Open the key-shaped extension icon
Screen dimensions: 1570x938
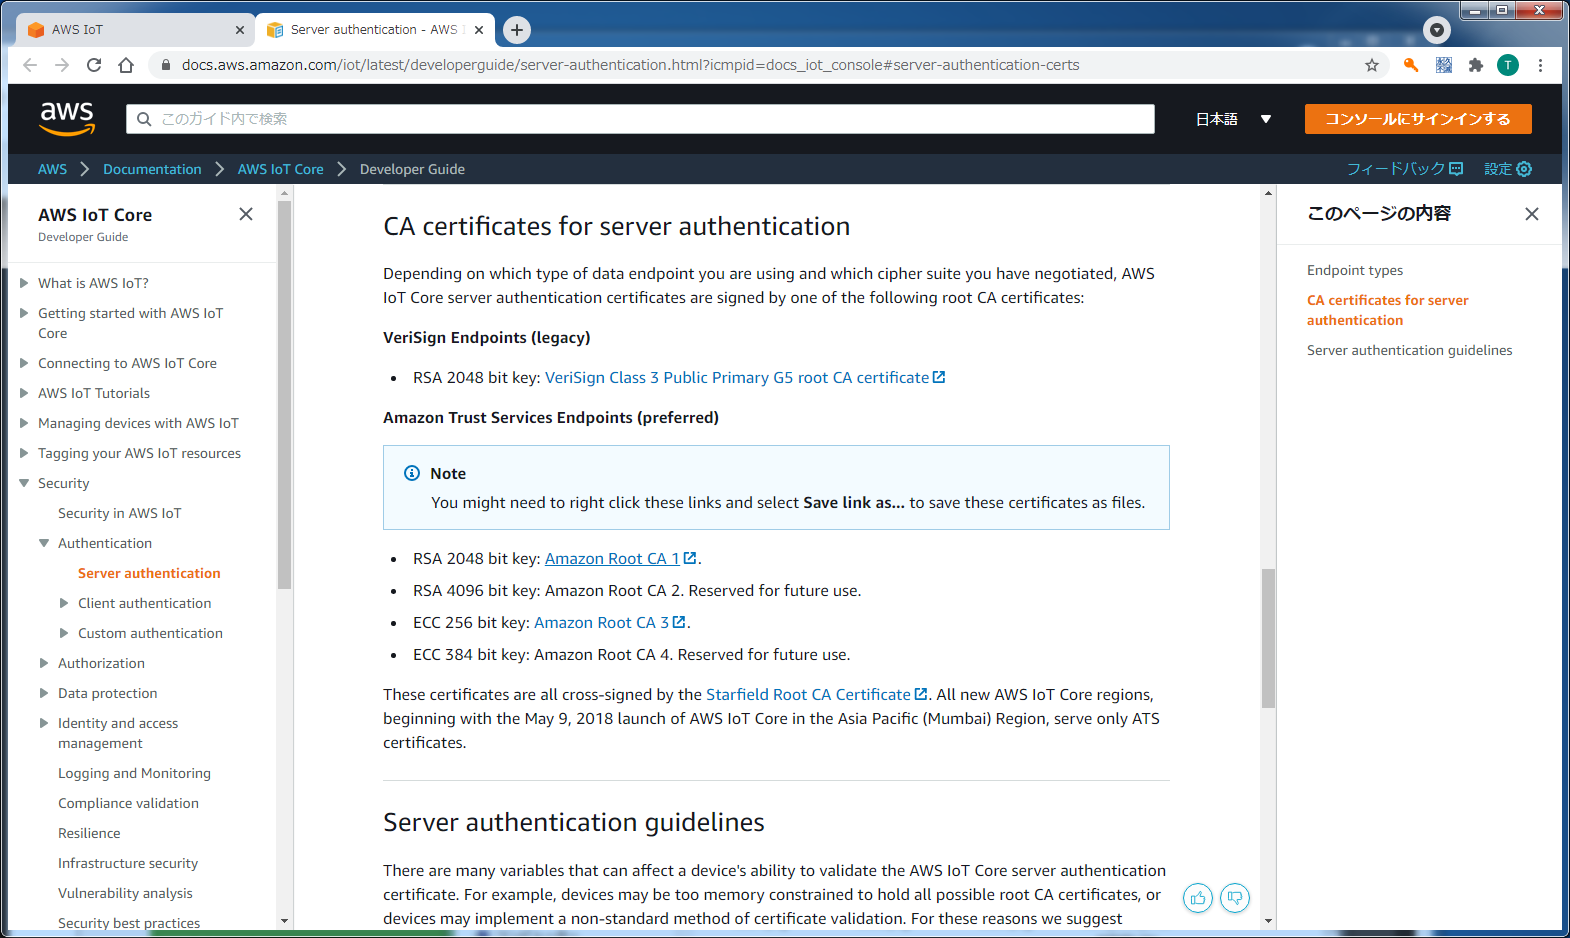point(1411,65)
